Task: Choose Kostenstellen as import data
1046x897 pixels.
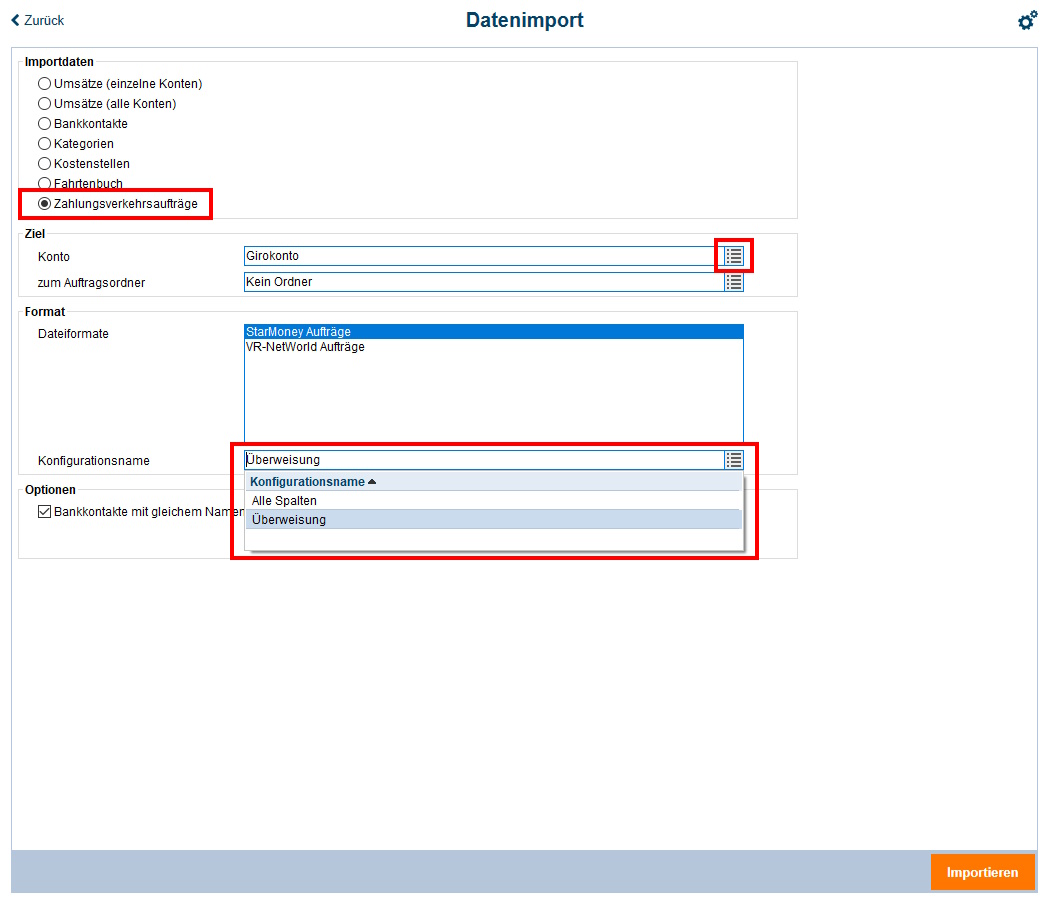Action: [44, 164]
